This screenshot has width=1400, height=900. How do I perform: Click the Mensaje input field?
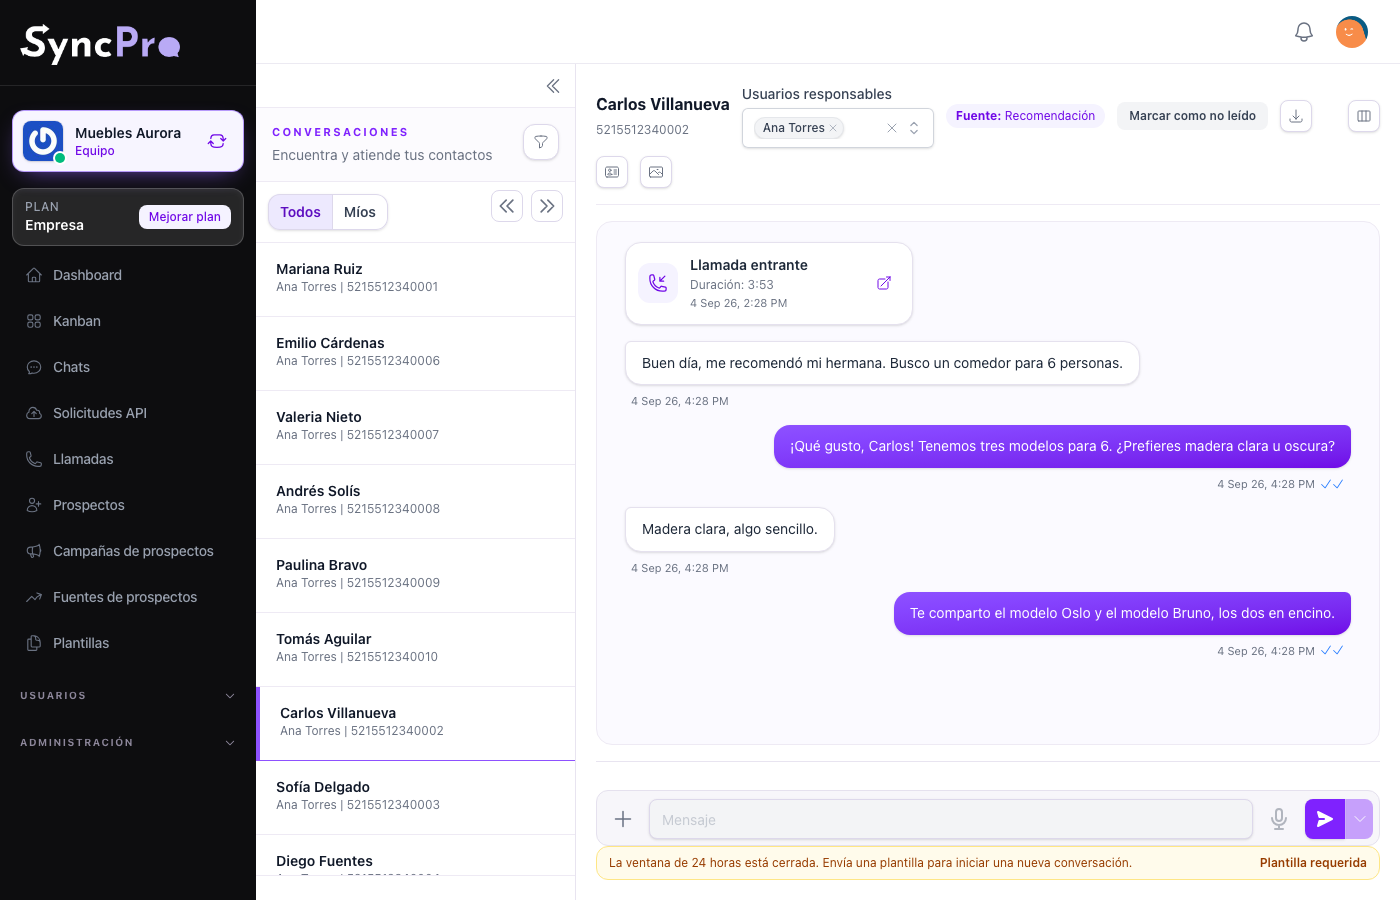click(951, 819)
